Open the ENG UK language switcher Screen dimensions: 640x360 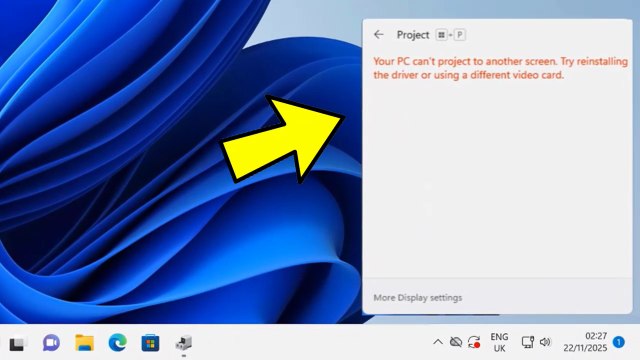coord(499,342)
